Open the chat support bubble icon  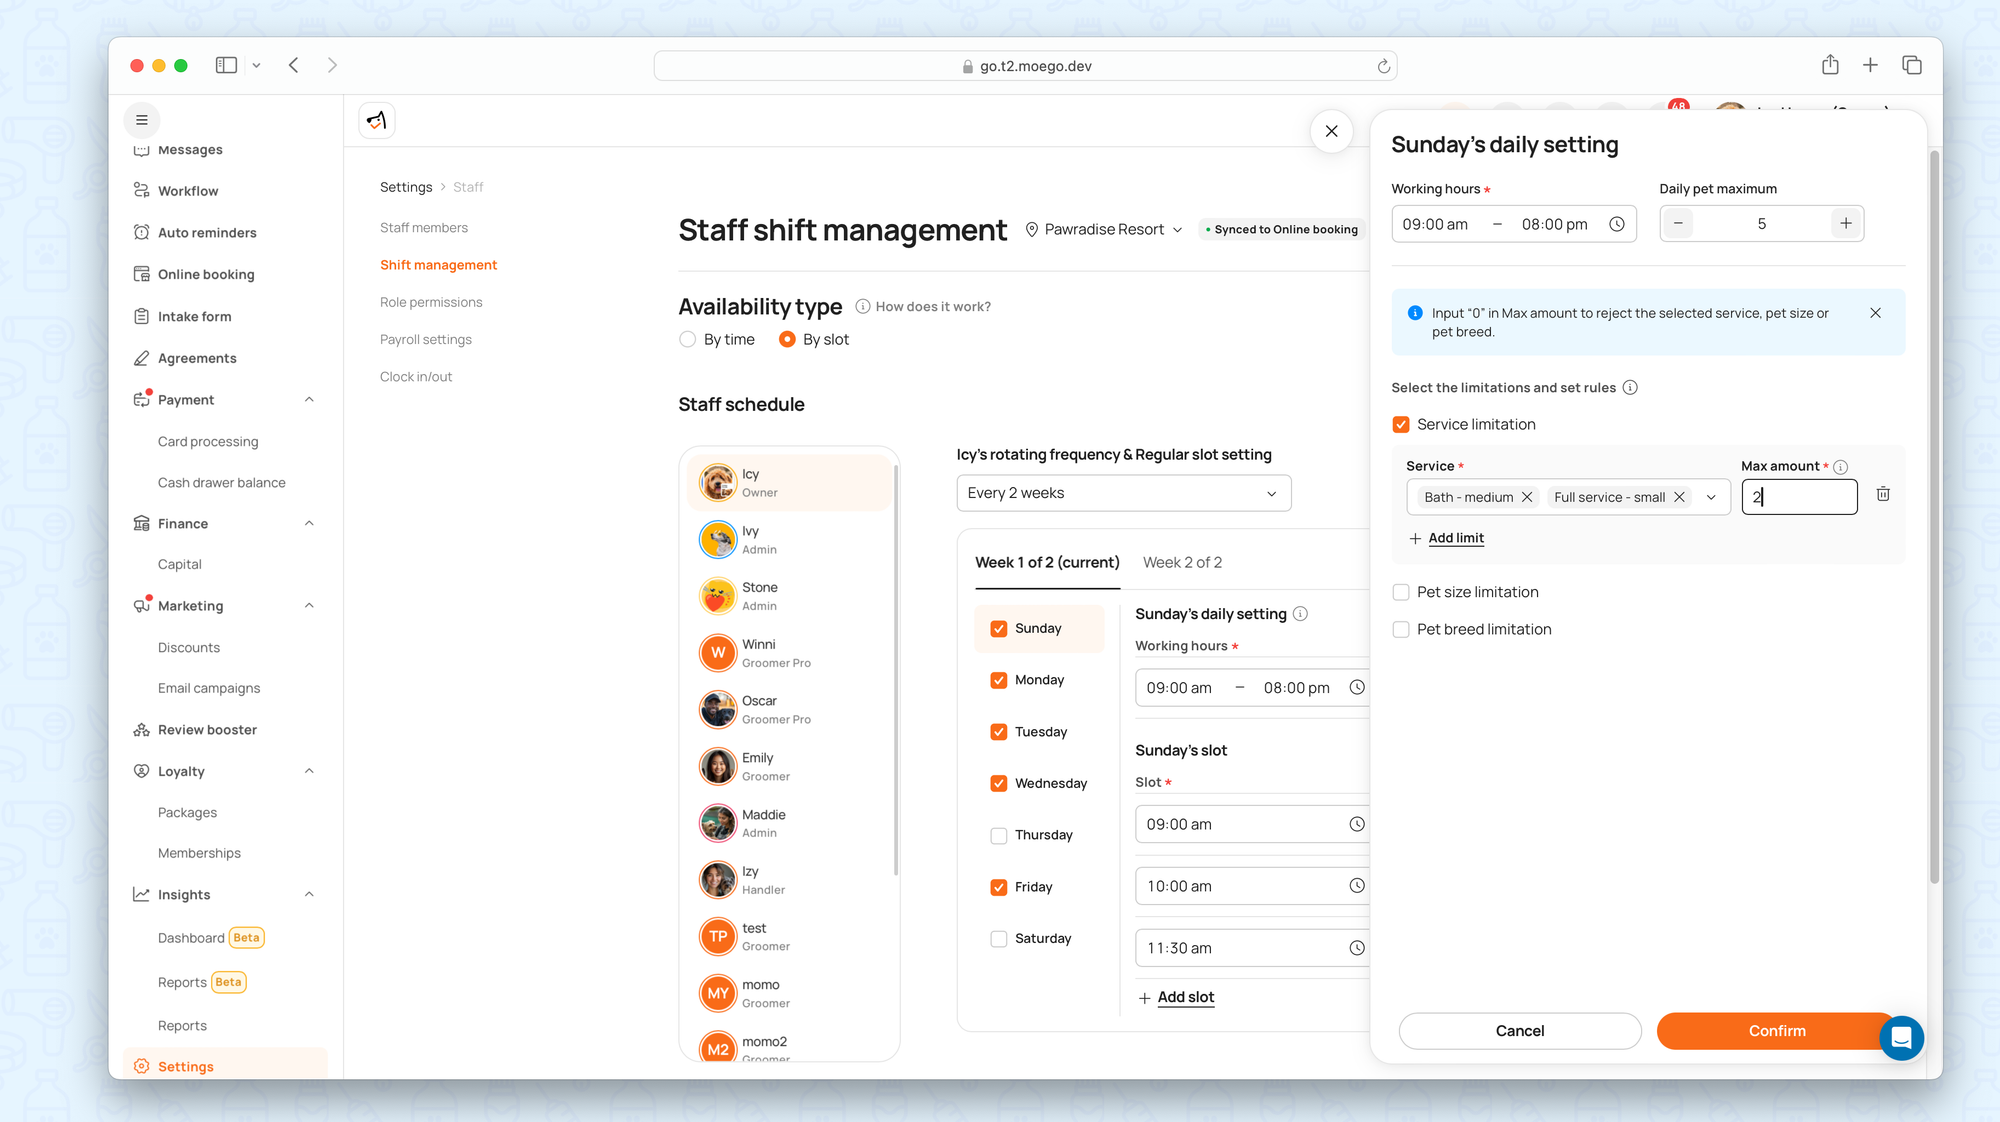1901,1038
